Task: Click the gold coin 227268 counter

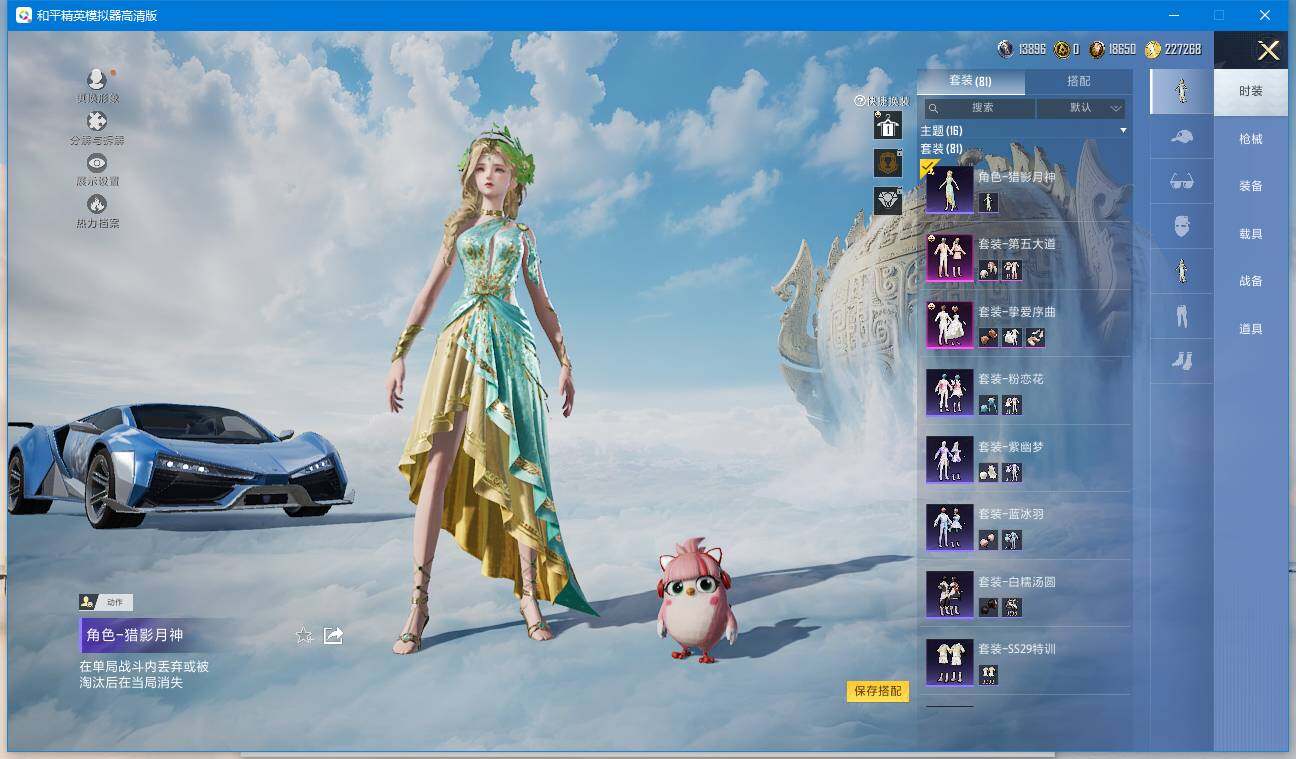Action: click(1174, 49)
